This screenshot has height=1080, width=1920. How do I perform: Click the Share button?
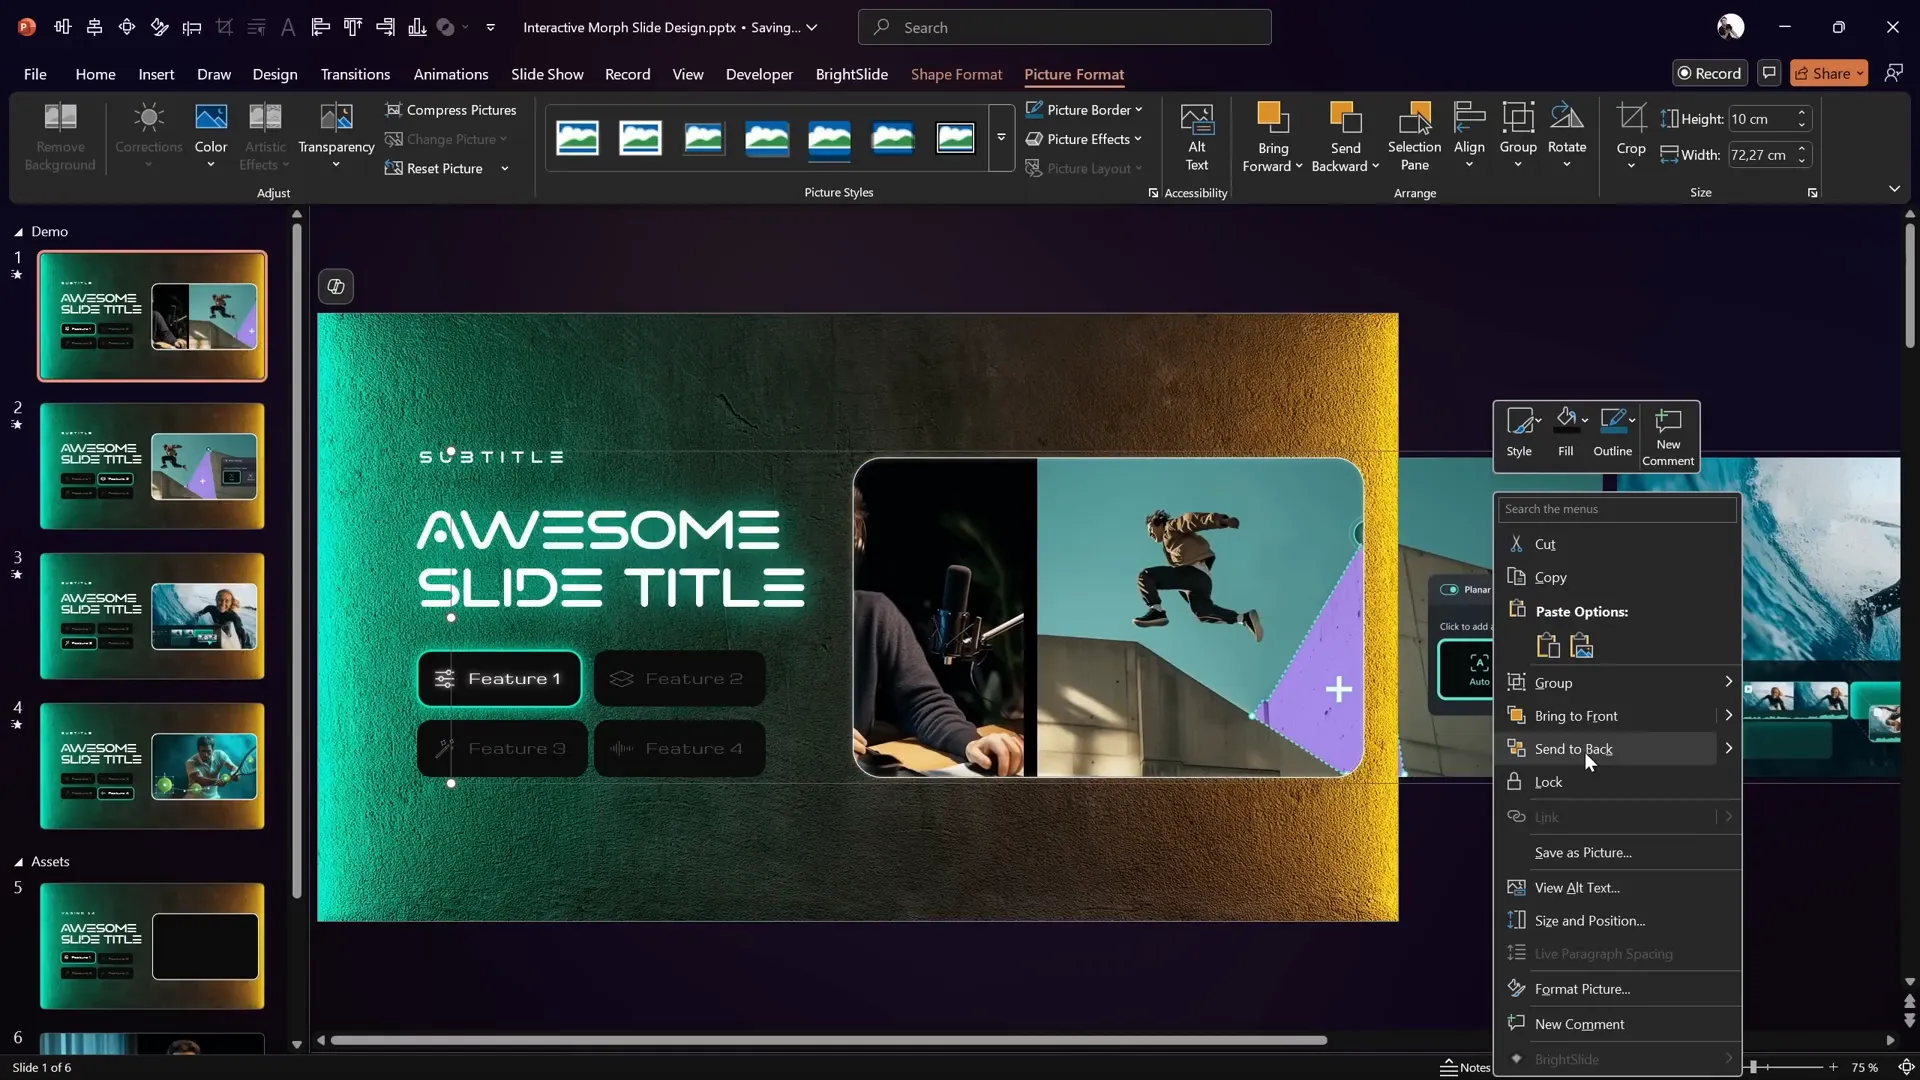point(1821,73)
